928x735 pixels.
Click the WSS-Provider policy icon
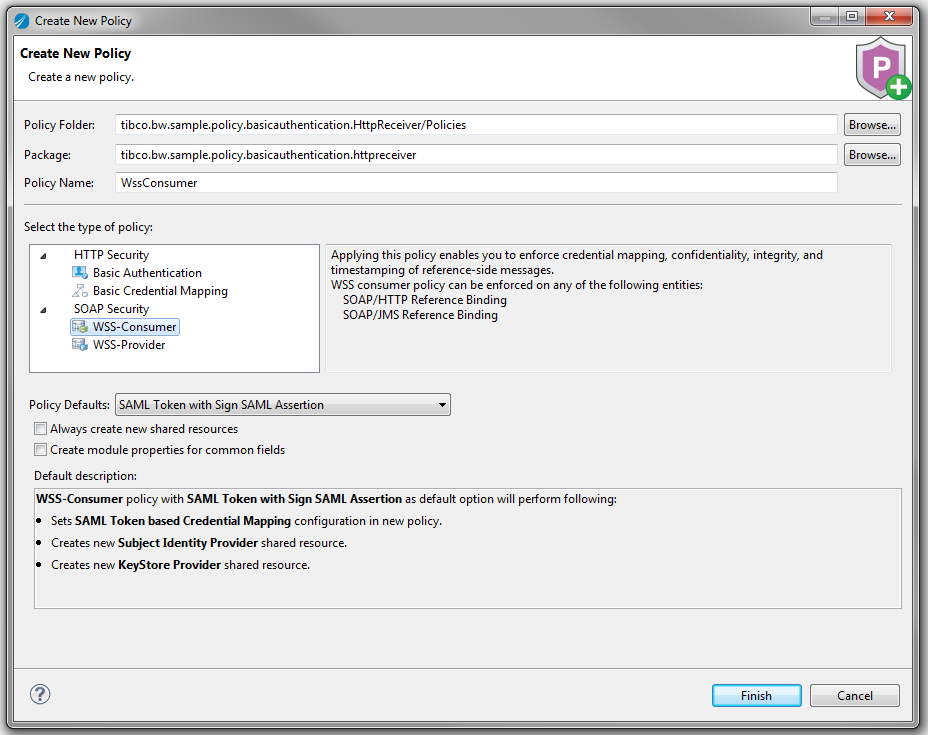pos(80,345)
